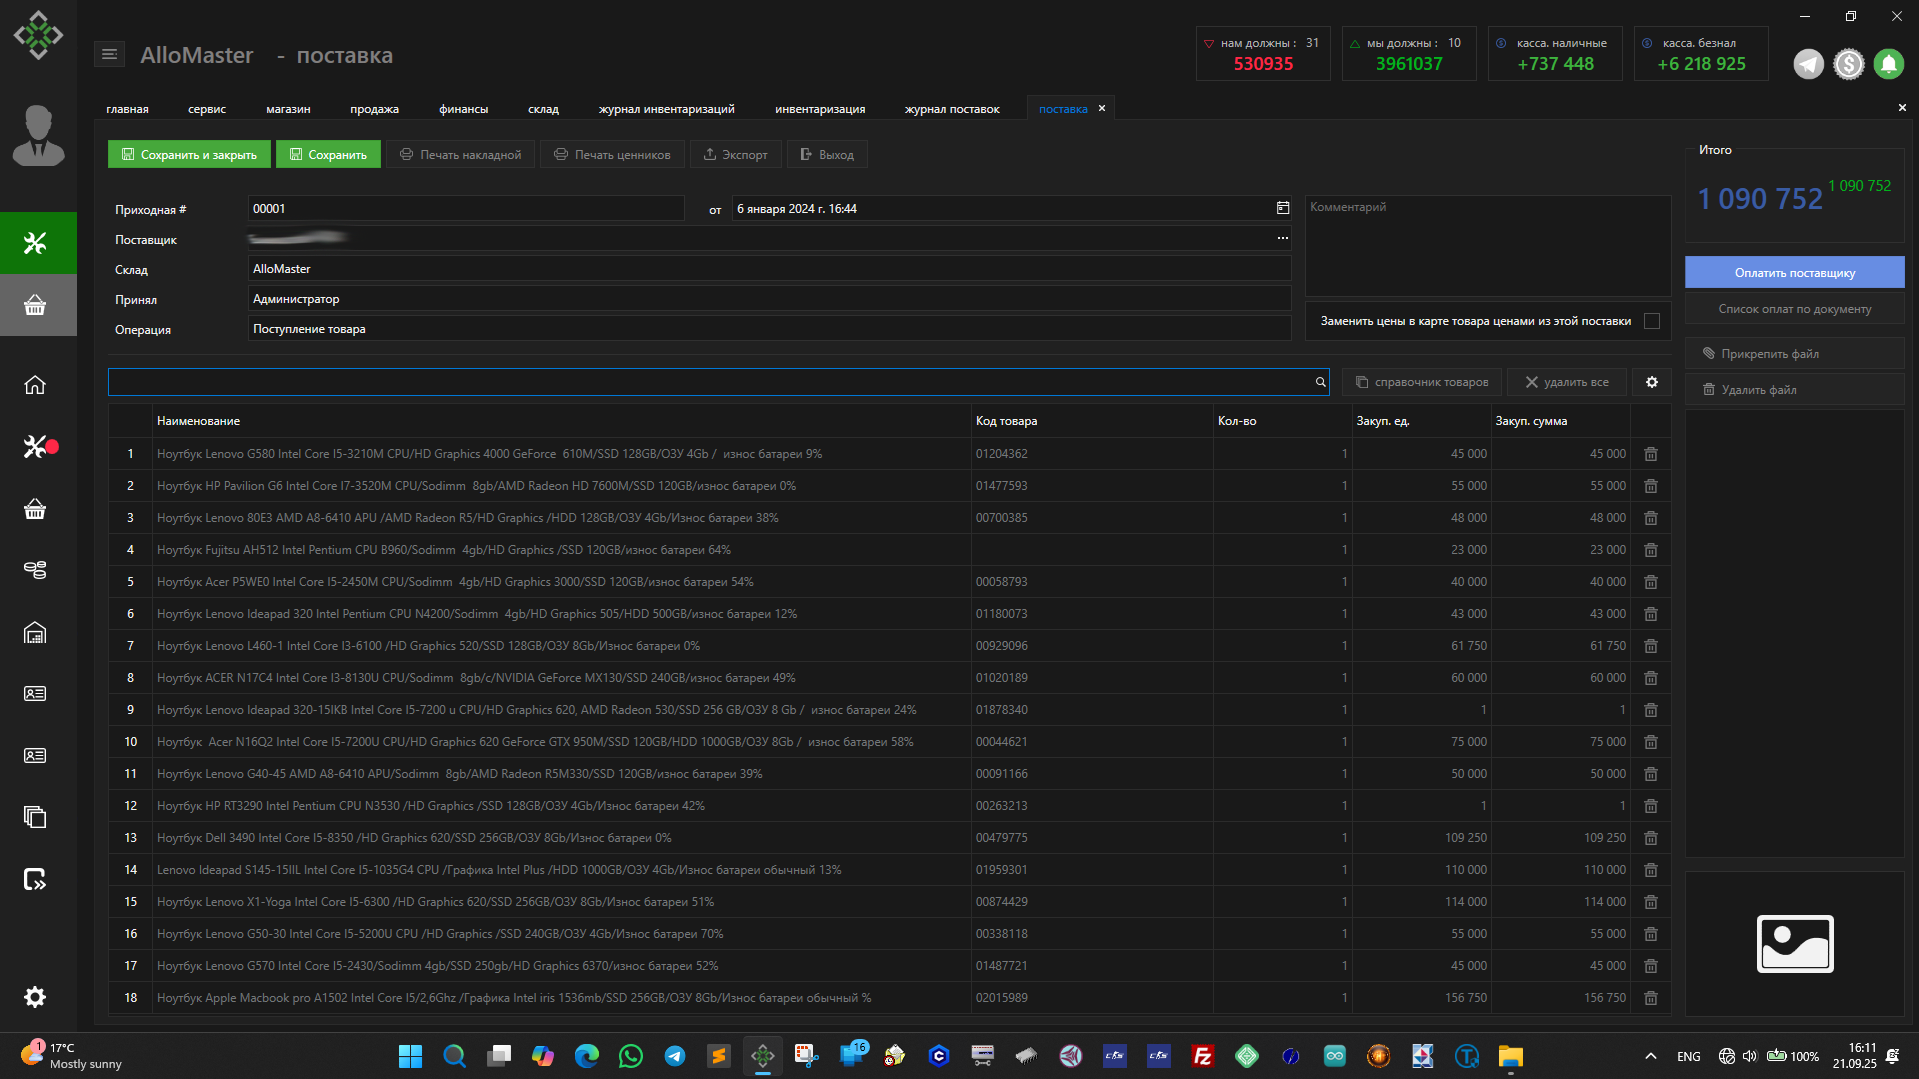Open table settings gear icon
The height and width of the screenshot is (1079, 1919).
click(1652, 382)
